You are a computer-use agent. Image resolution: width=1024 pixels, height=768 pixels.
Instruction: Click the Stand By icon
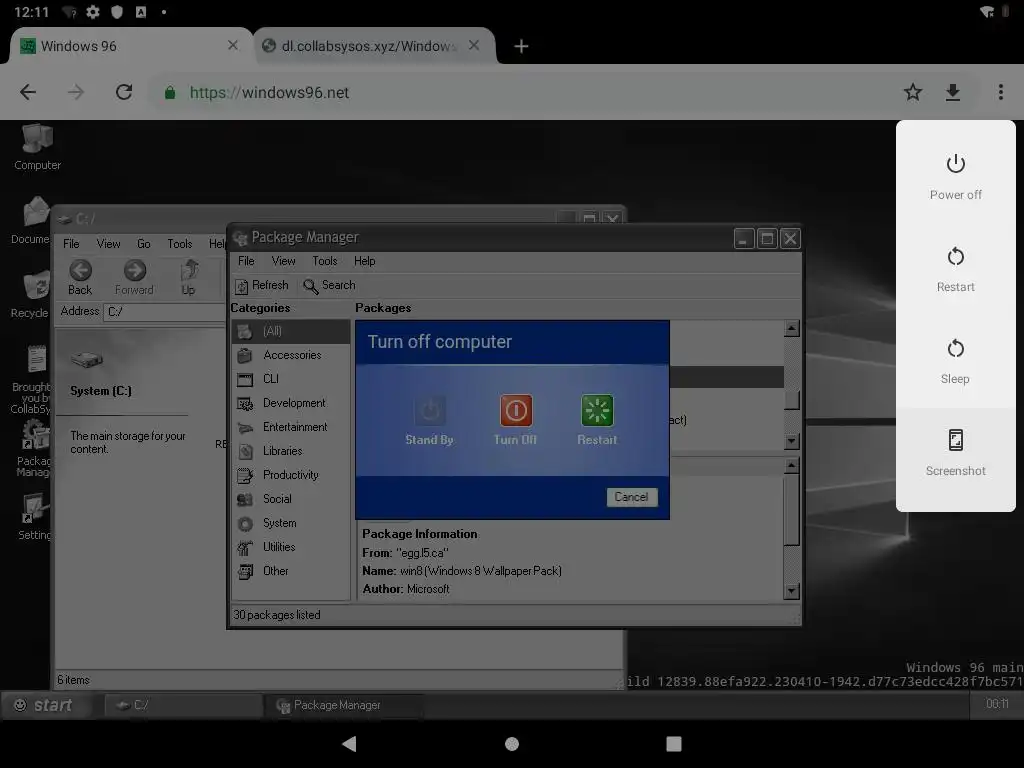coord(430,410)
